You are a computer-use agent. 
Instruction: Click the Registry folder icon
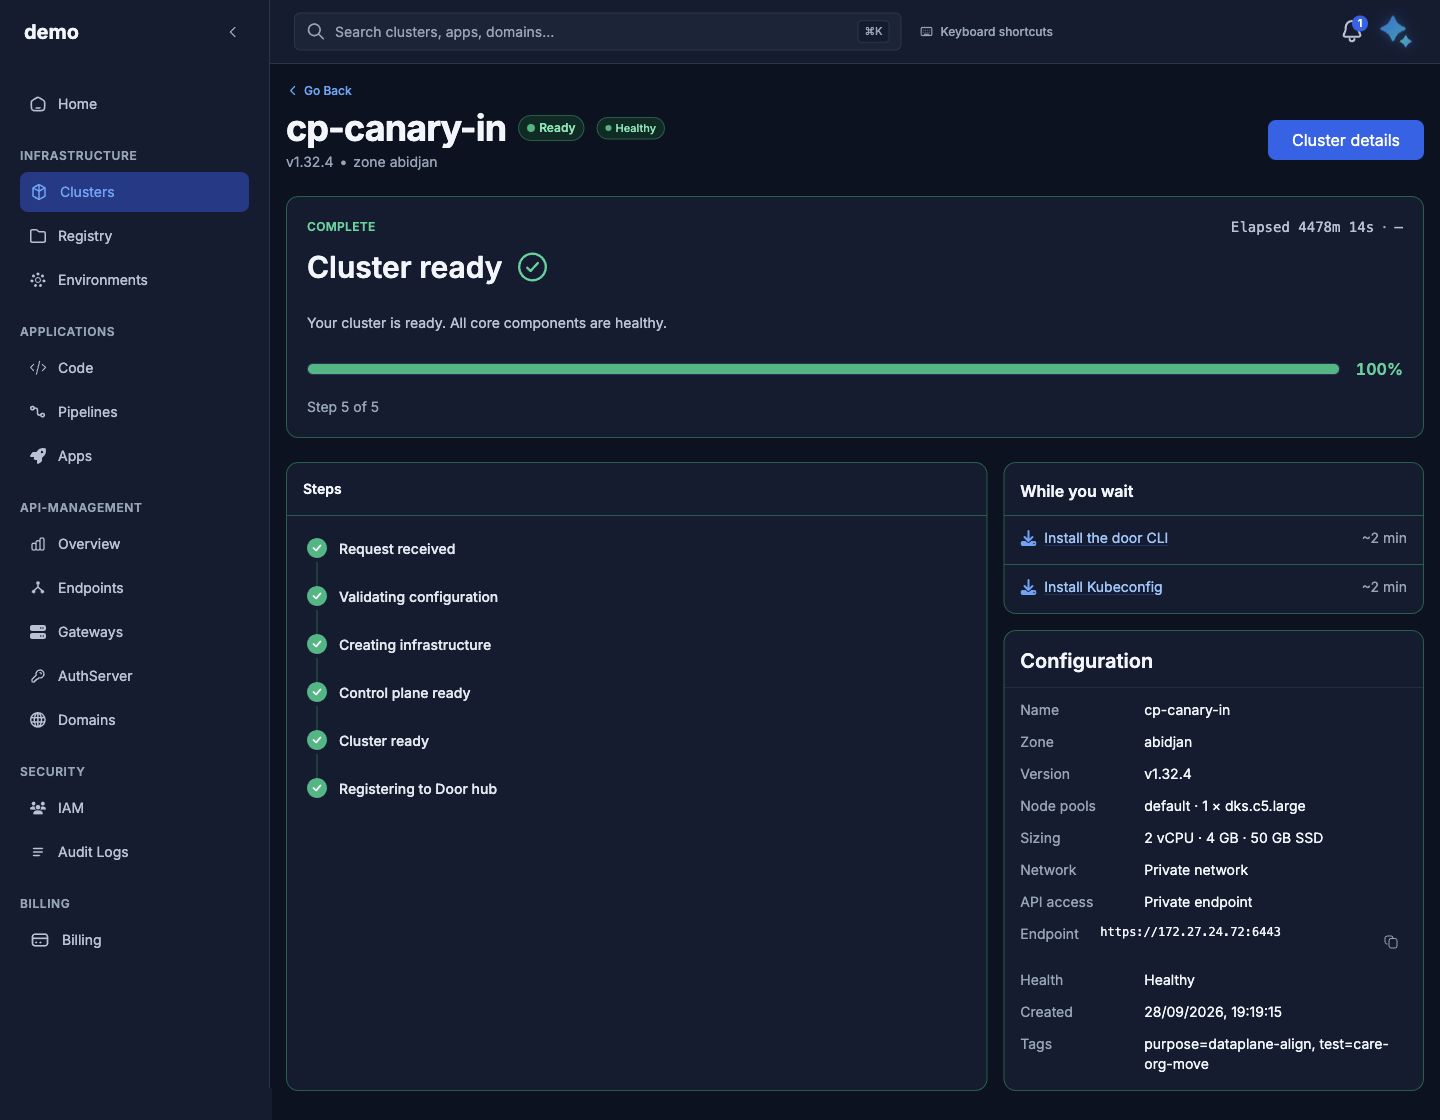(38, 236)
